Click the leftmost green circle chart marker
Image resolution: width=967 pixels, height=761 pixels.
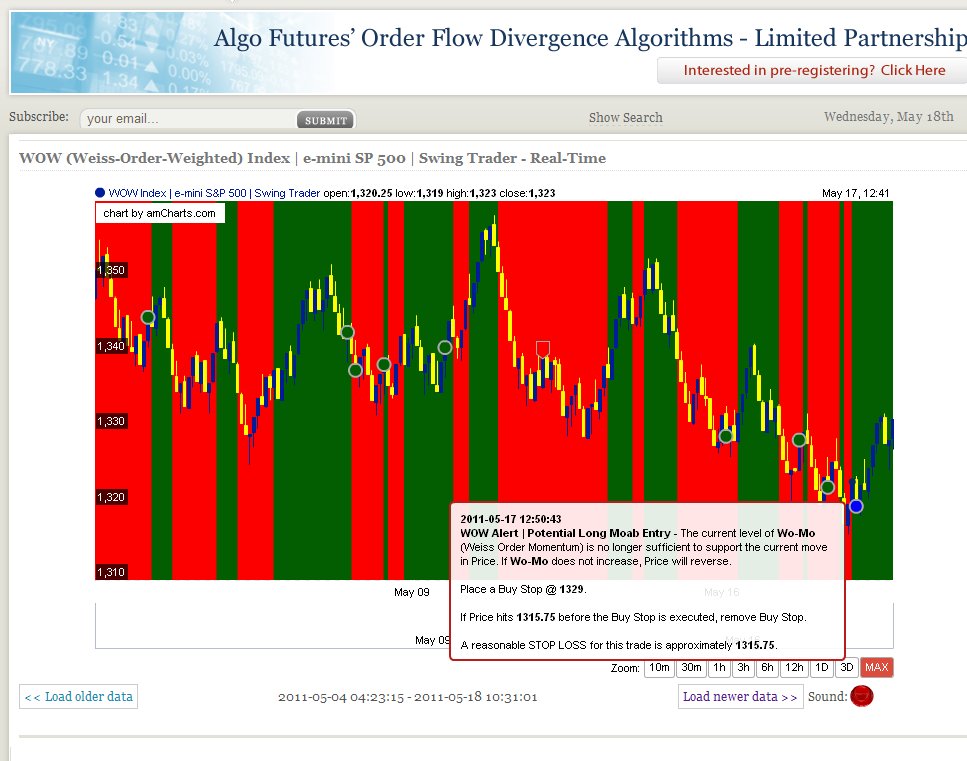click(148, 318)
